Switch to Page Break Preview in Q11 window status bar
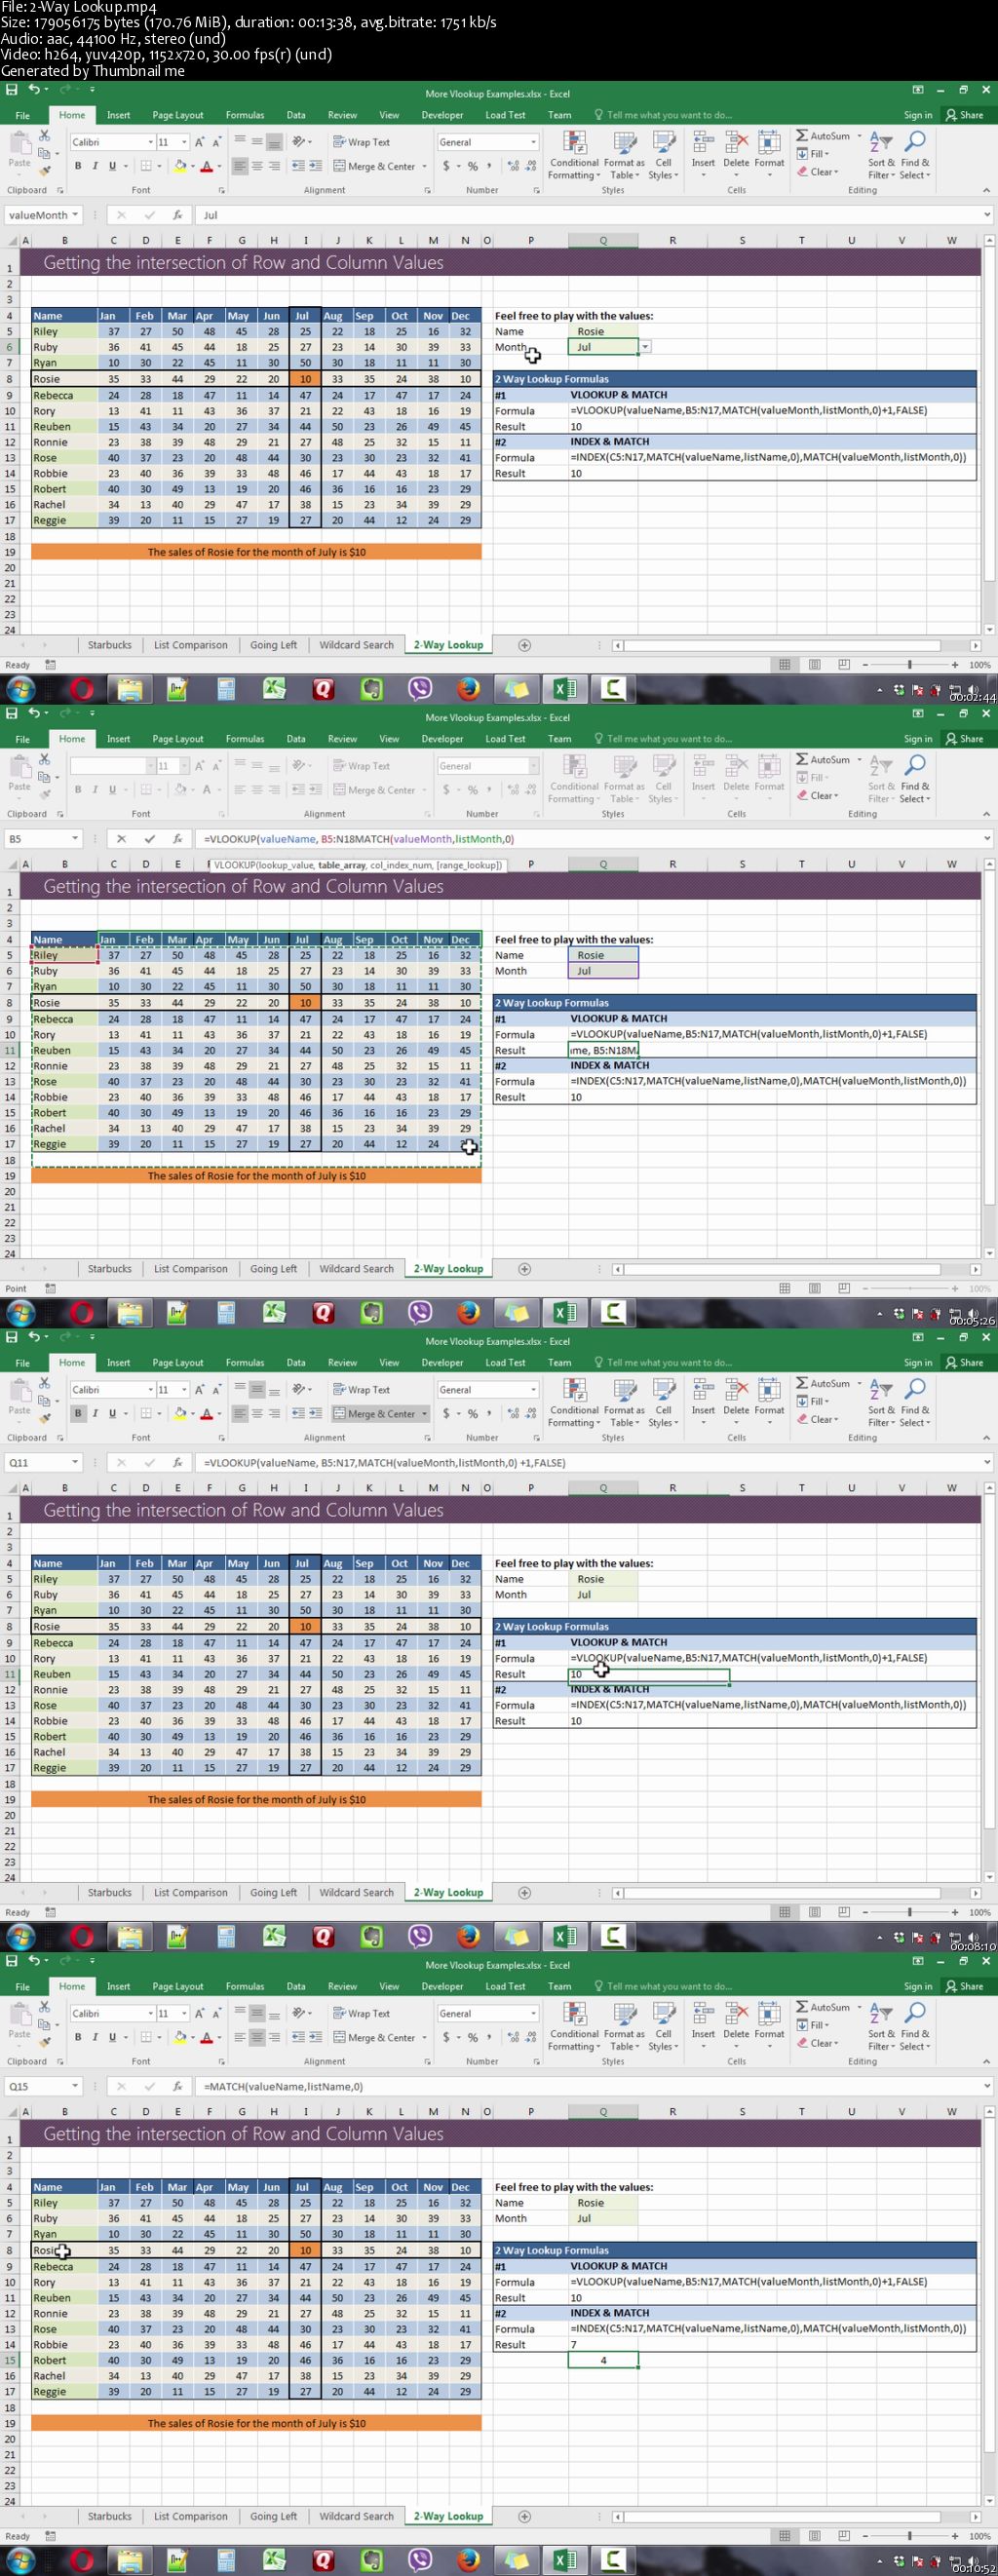This screenshot has height=2576, width=998. pos(844,1911)
